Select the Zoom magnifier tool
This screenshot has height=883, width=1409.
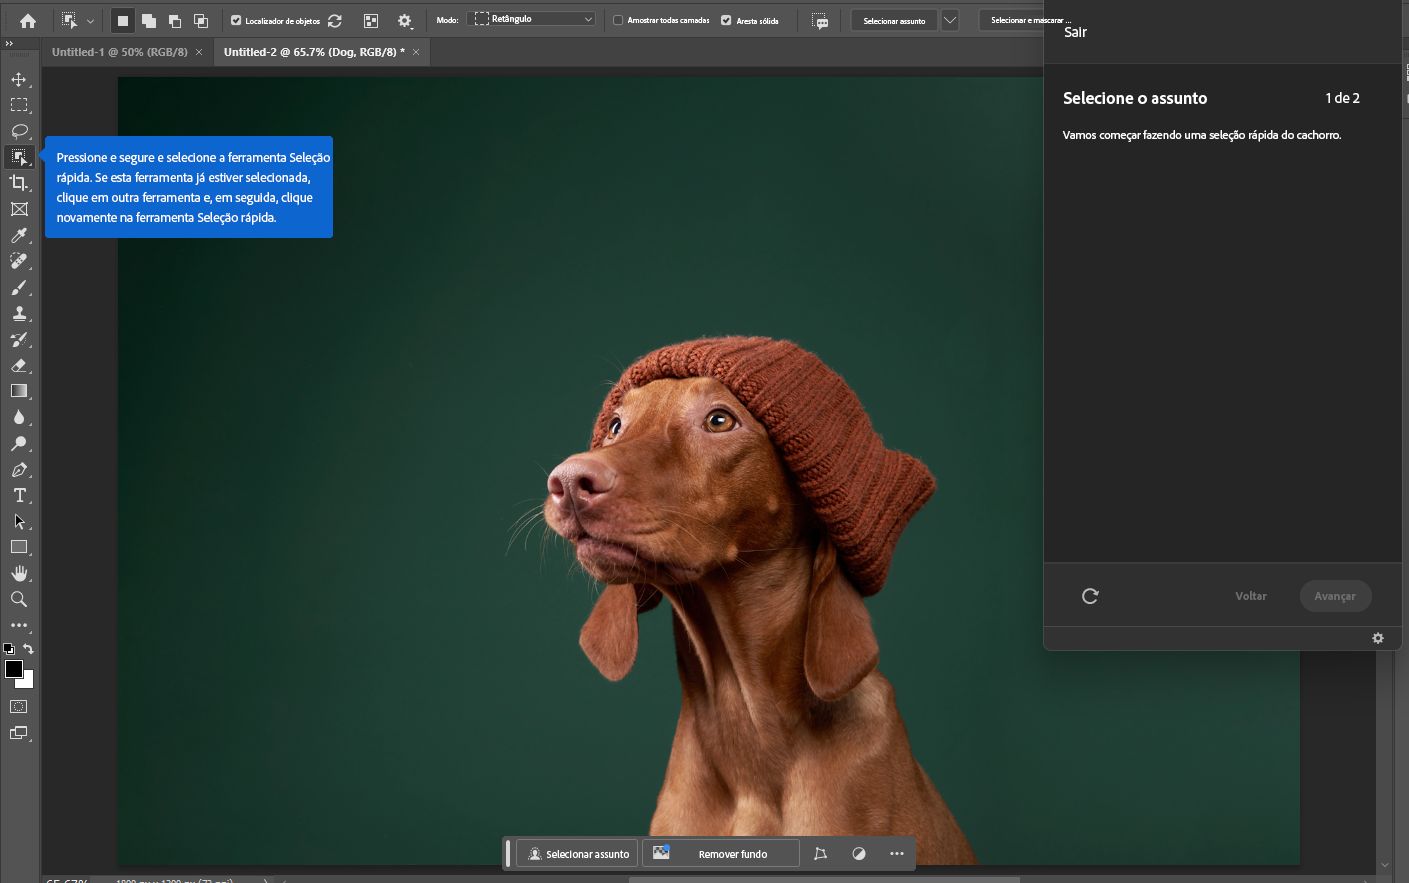(19, 600)
